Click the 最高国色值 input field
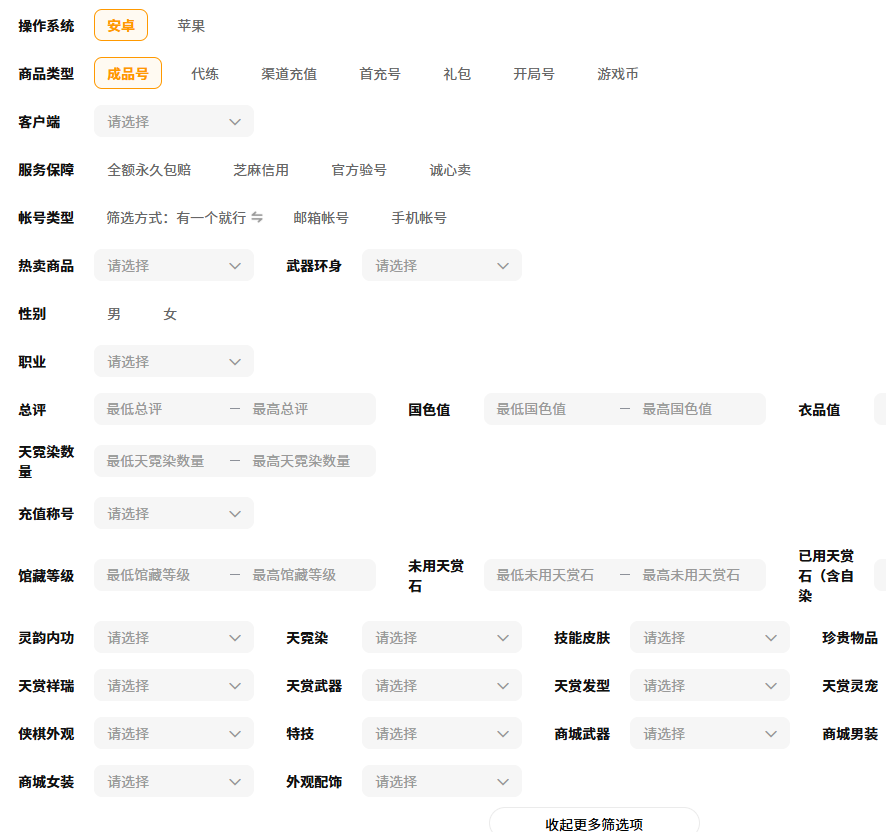This screenshot has width=886, height=832. click(690, 409)
